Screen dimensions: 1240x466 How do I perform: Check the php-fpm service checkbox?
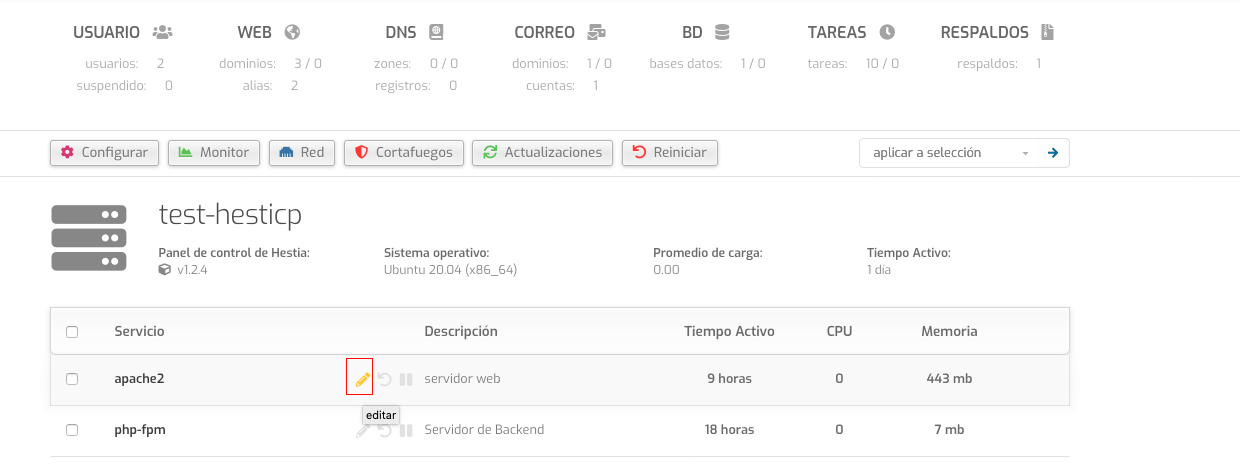point(72,430)
